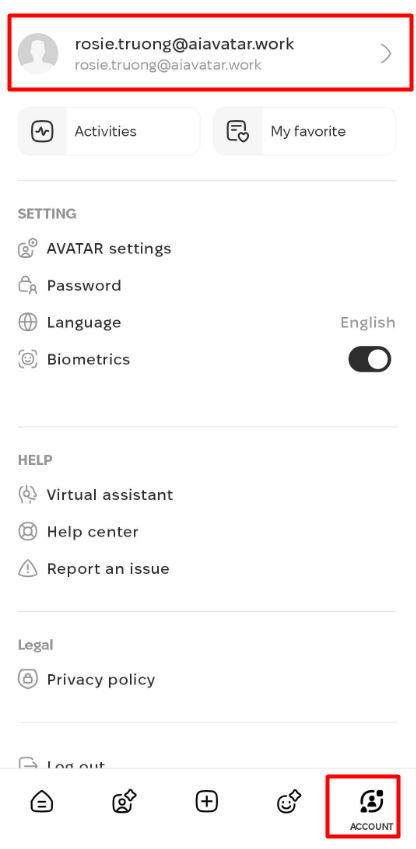Click the Password lock icon
Viewport: 416px width, 849px height.
(28, 285)
